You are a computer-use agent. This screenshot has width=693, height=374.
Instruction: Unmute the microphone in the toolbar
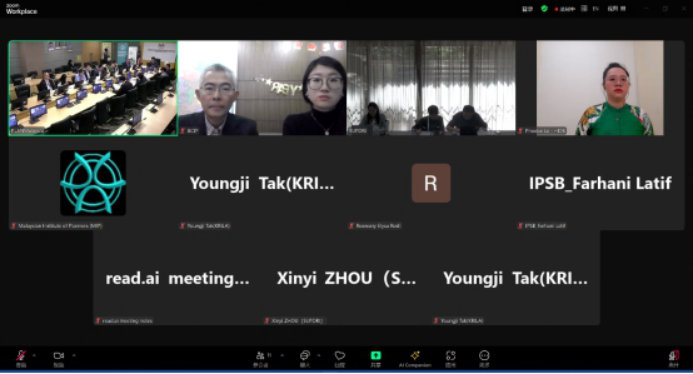(x=21, y=358)
